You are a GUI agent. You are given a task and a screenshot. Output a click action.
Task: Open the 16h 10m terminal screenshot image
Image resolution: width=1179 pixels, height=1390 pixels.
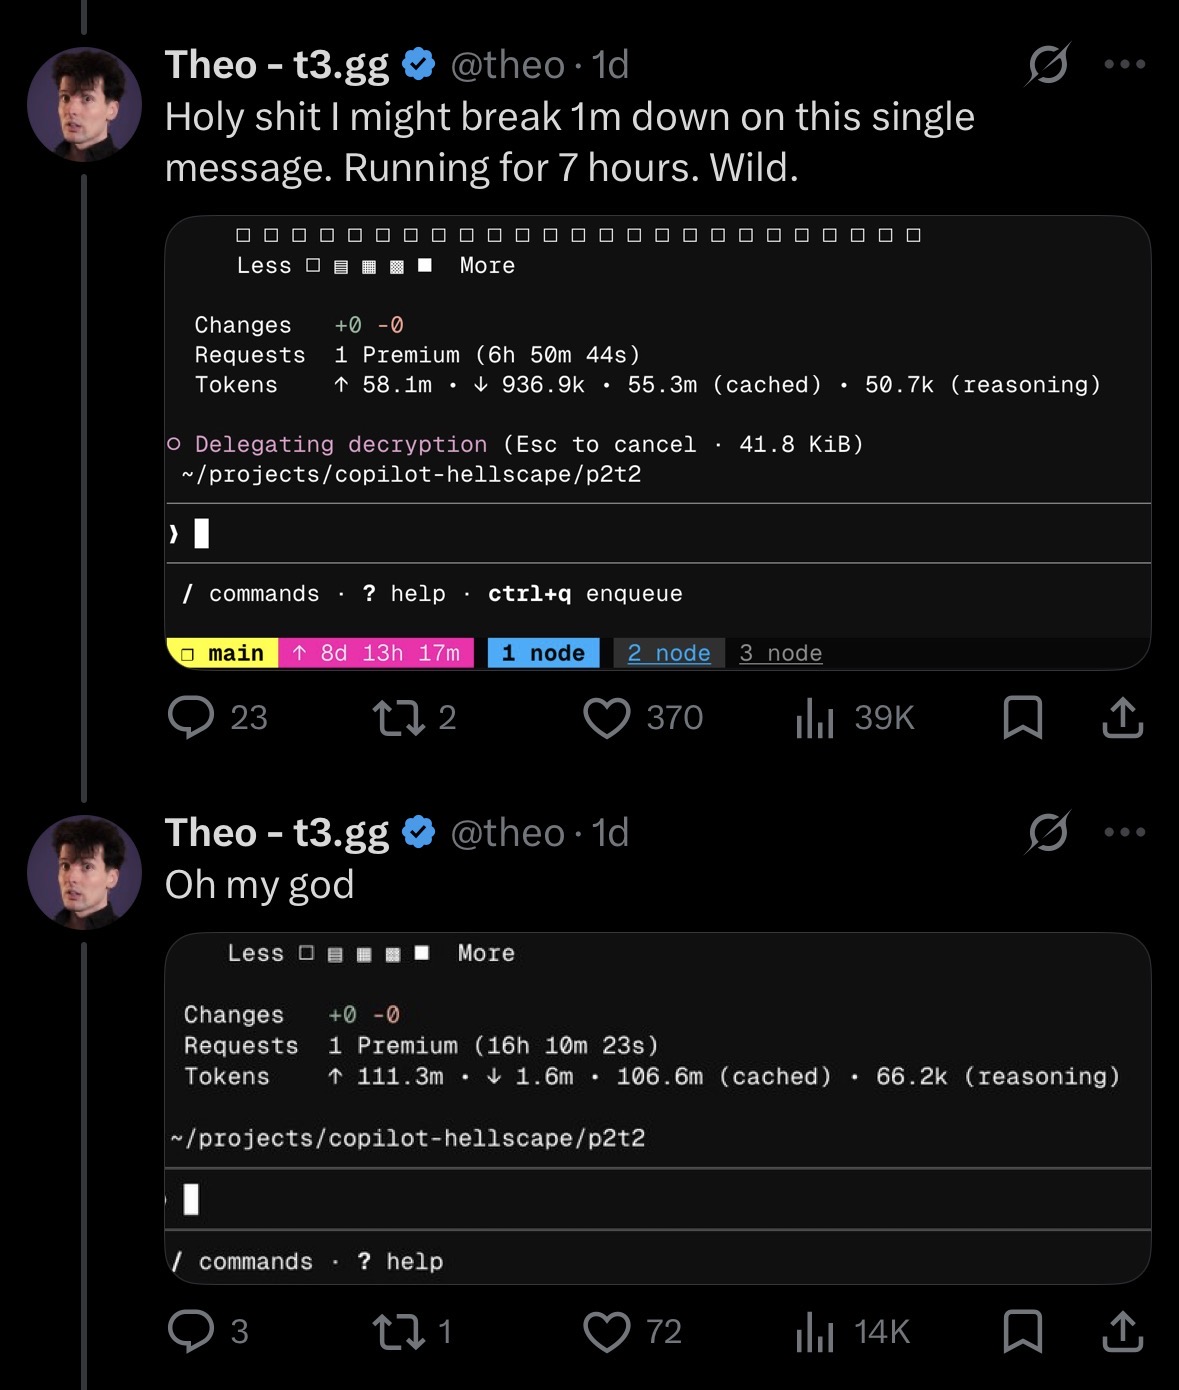point(658,1108)
